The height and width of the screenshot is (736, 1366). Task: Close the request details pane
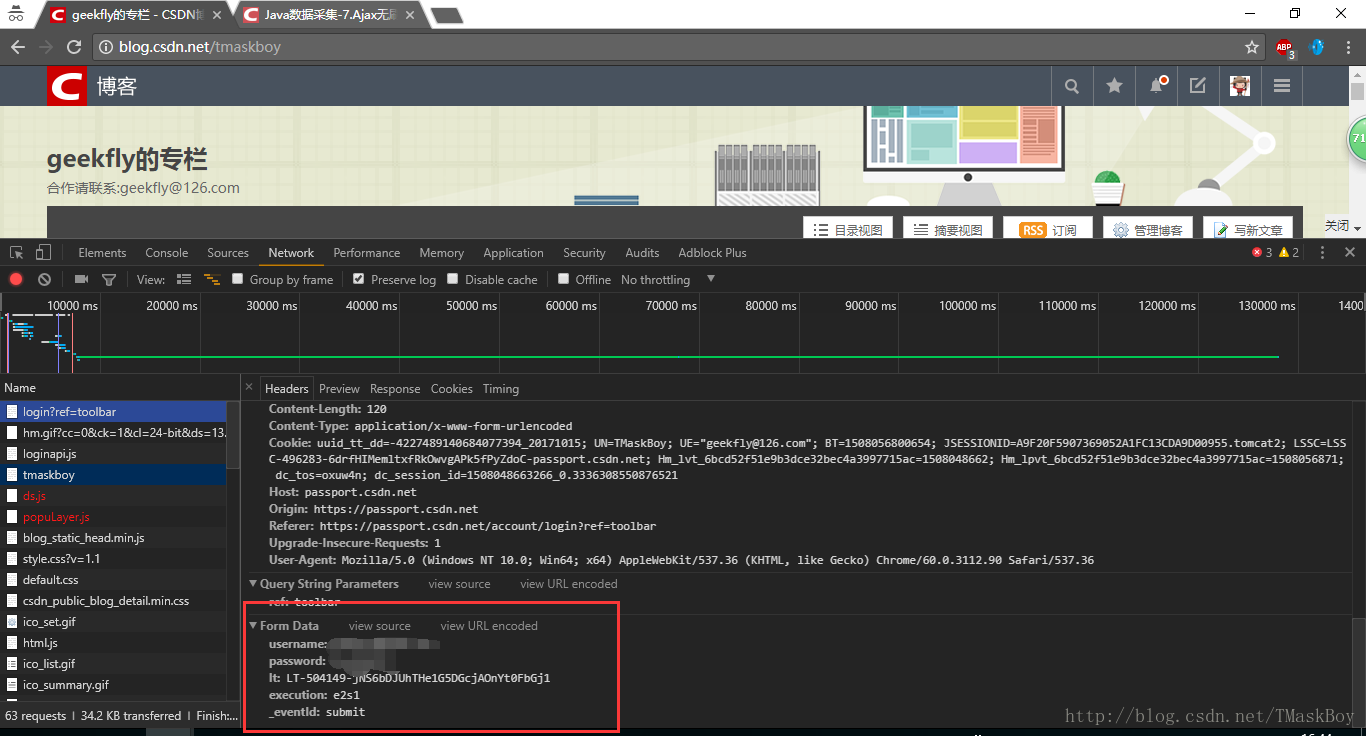click(250, 387)
